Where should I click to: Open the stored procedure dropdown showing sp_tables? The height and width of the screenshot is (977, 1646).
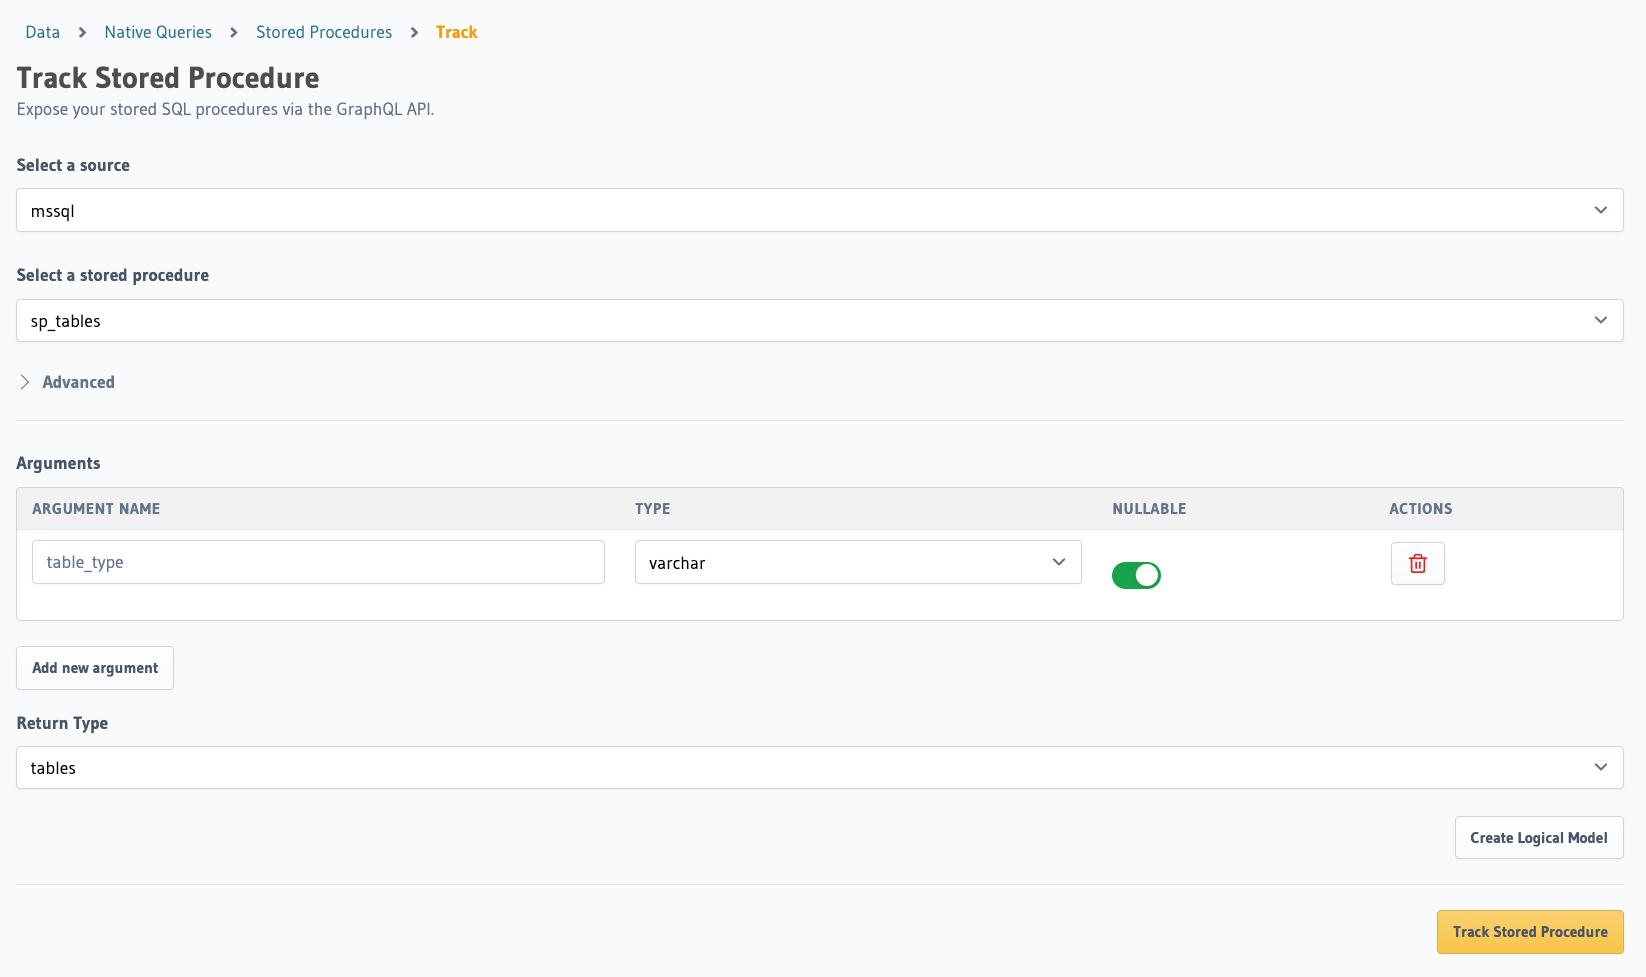[x=819, y=320]
